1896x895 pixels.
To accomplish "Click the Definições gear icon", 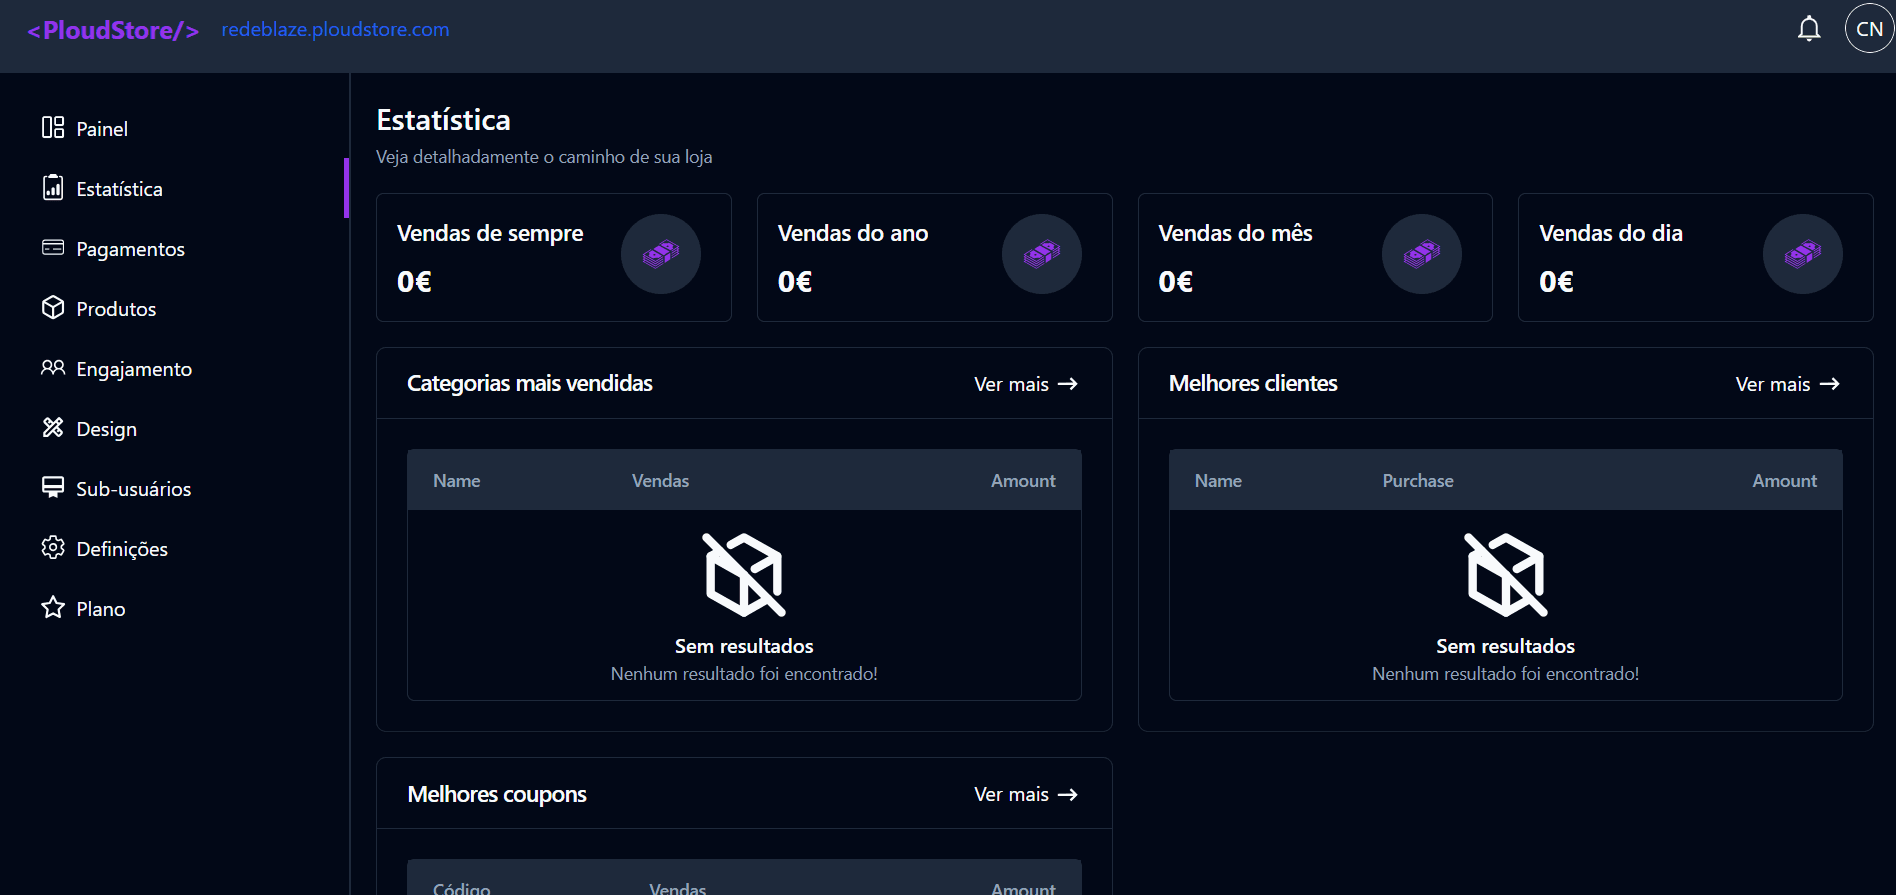I will (53, 547).
